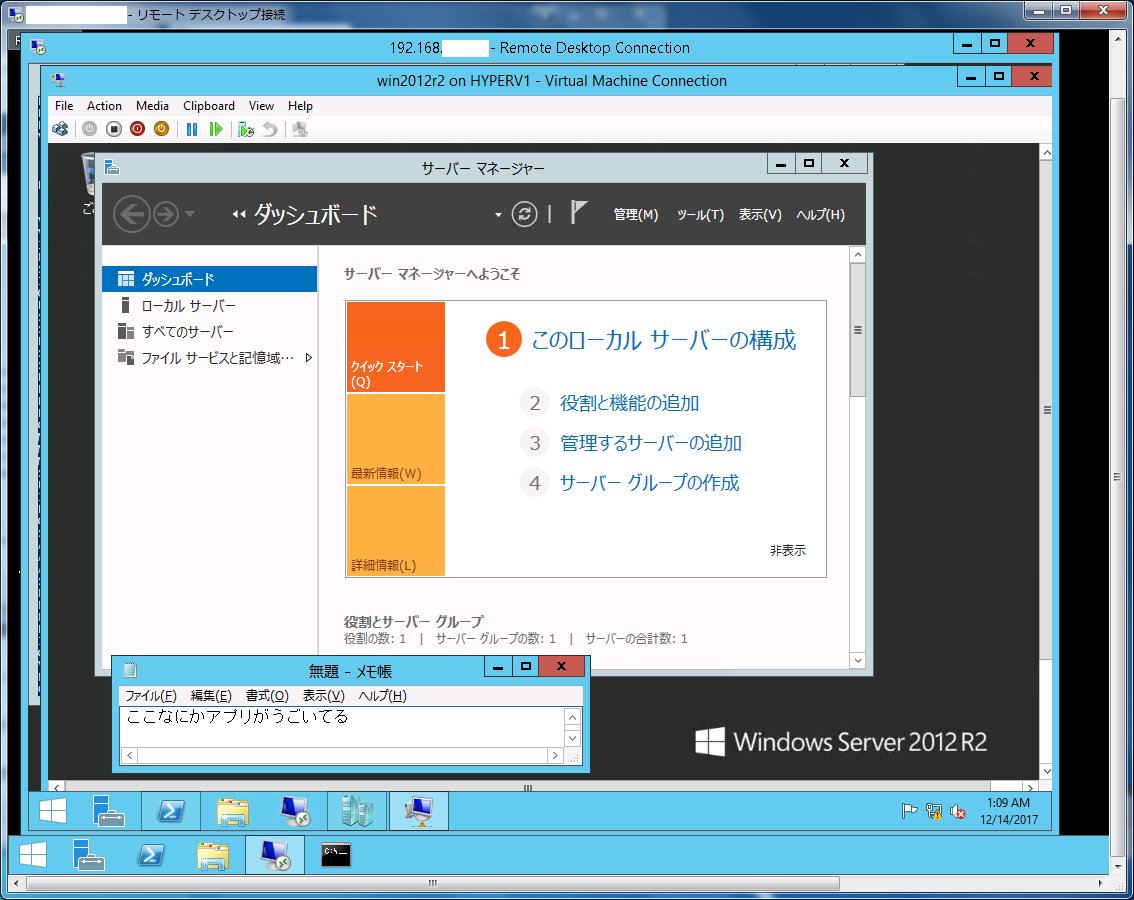Open the Clipboard menu

(x=208, y=106)
